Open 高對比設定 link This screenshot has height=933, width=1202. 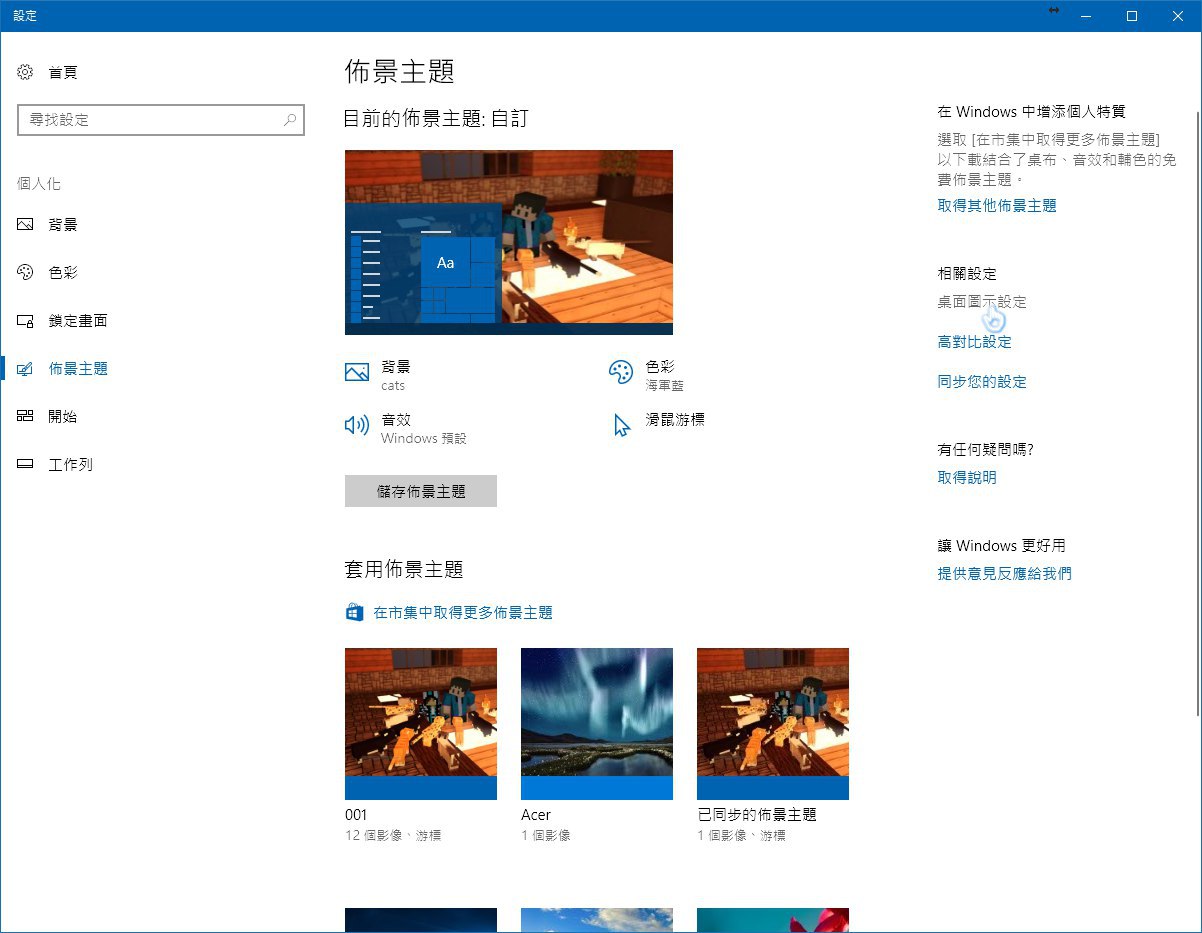[974, 342]
